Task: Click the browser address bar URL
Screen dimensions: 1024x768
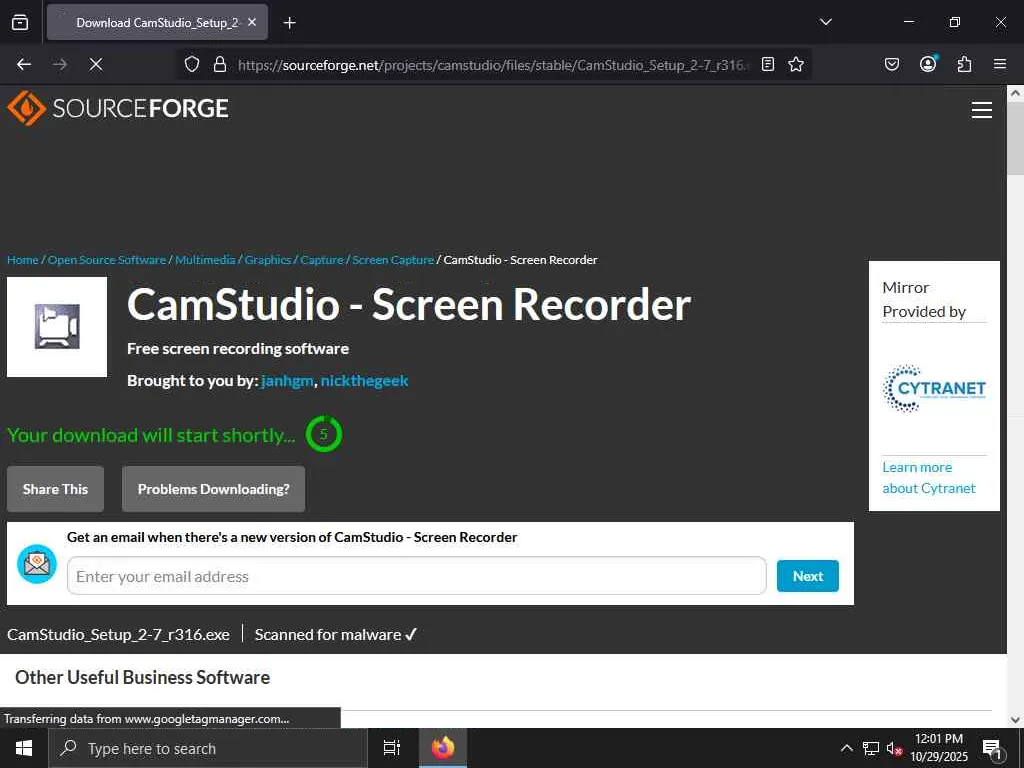Action: click(x=493, y=65)
